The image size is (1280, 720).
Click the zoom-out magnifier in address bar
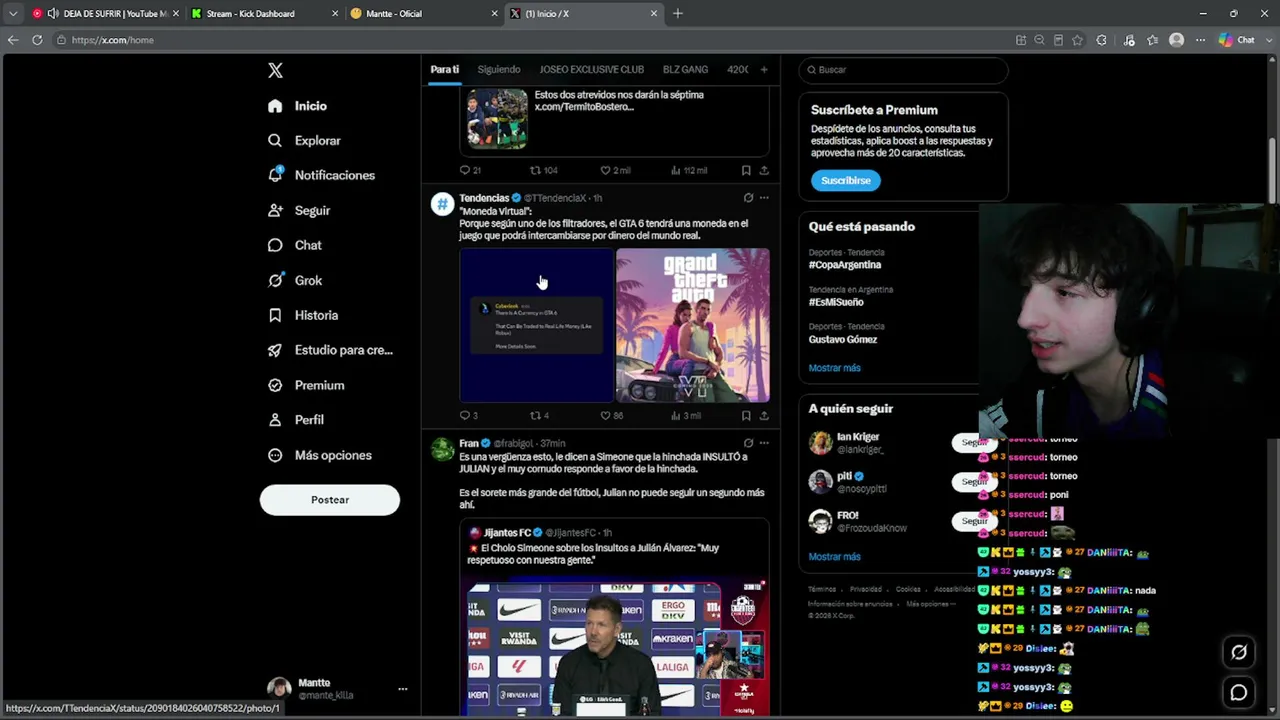1039,40
